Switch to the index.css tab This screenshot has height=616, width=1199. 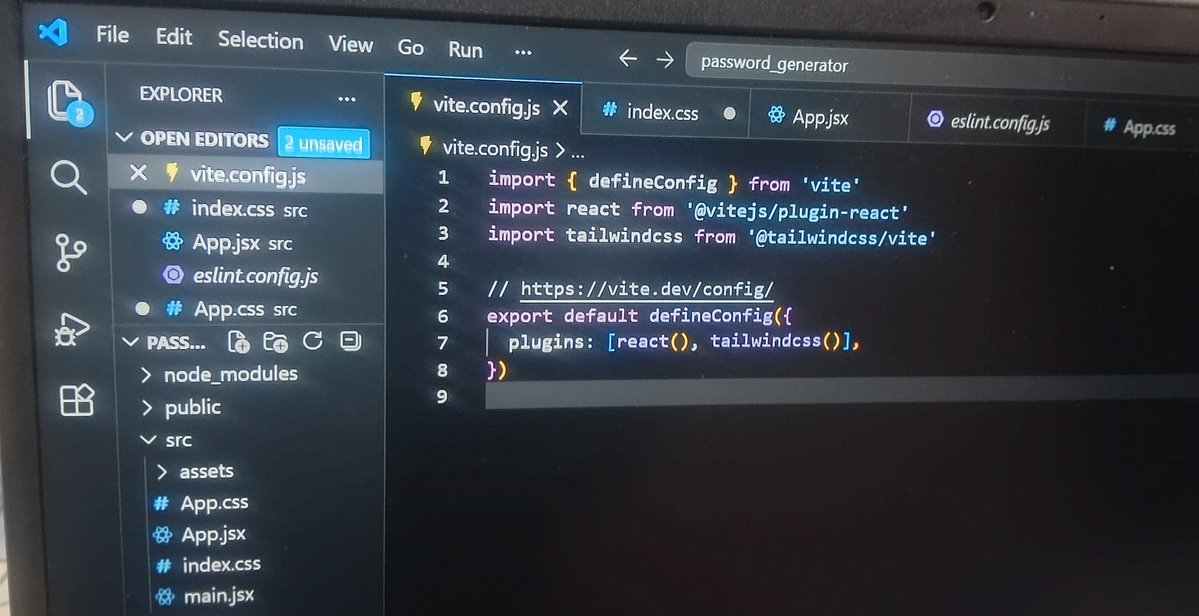pyautogui.click(x=662, y=112)
